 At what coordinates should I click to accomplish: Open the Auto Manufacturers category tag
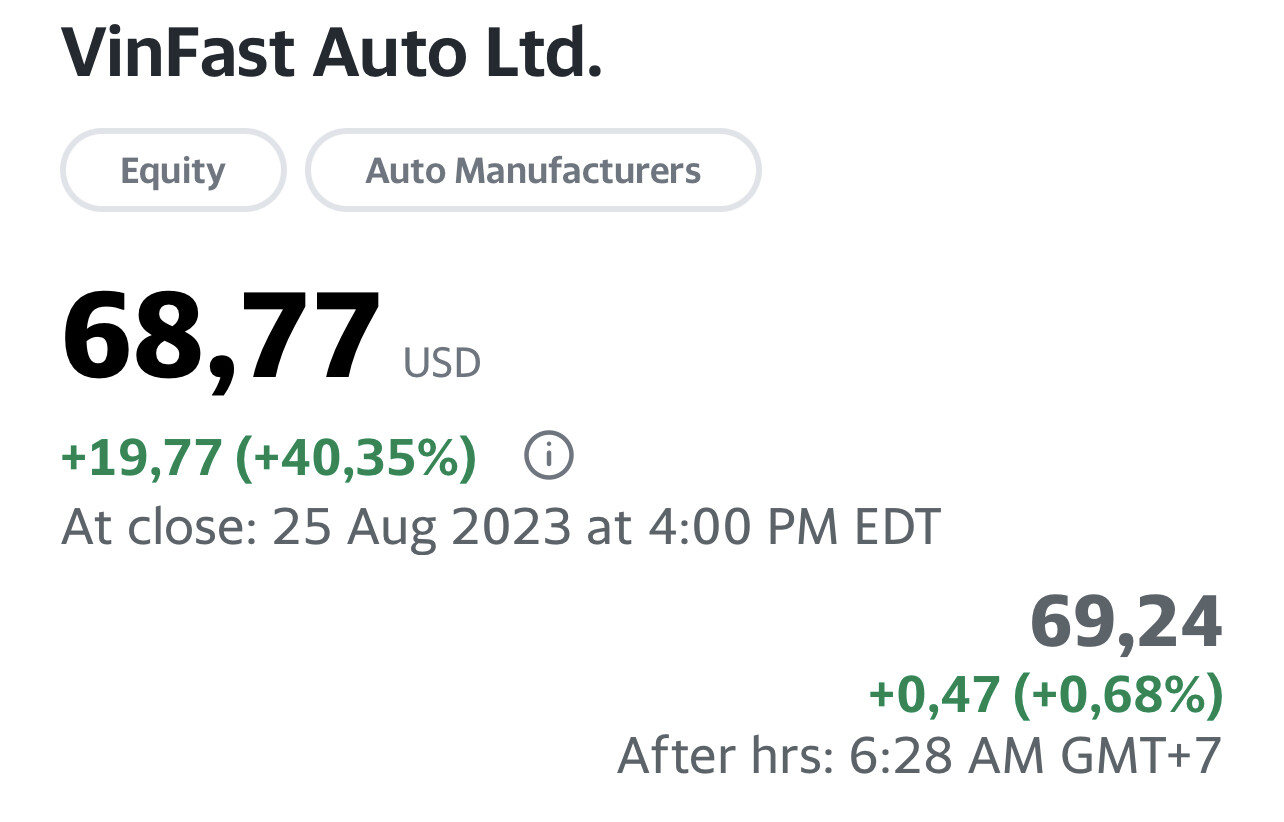tap(533, 171)
